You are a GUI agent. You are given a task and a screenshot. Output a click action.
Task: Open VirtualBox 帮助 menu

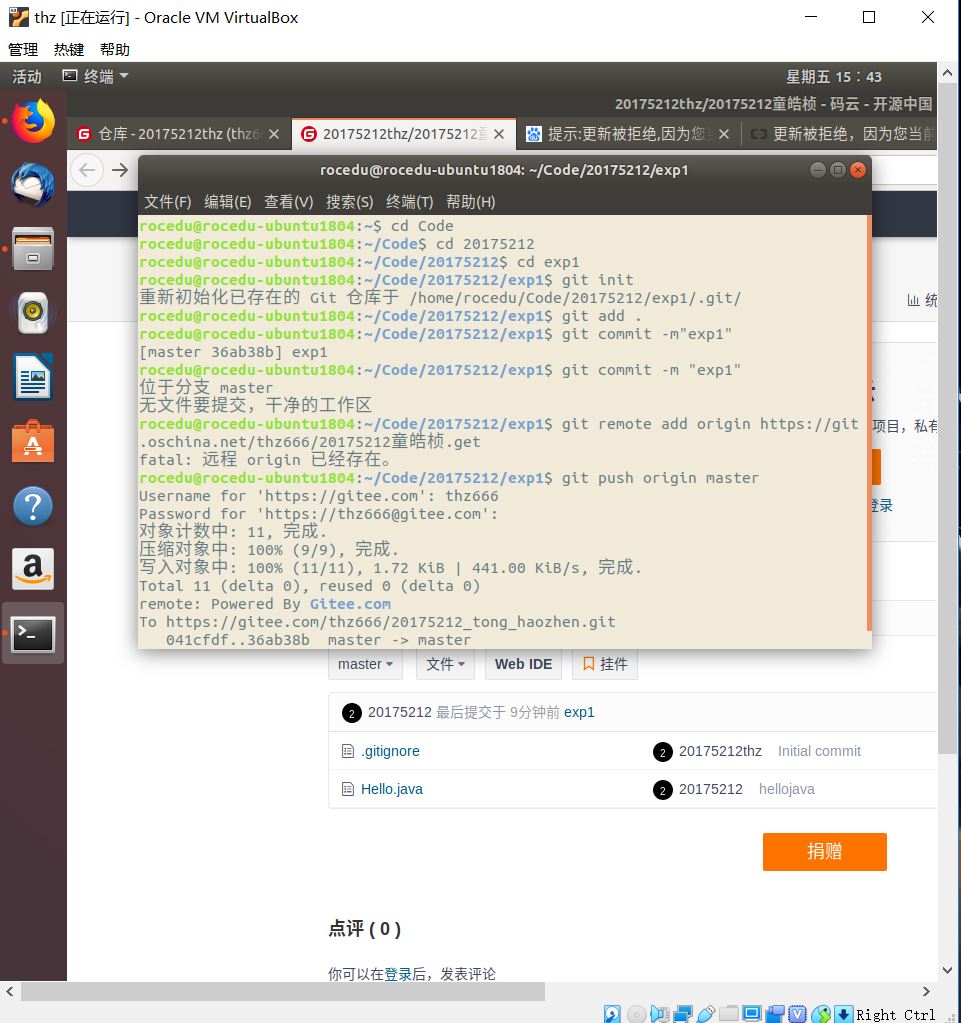115,50
